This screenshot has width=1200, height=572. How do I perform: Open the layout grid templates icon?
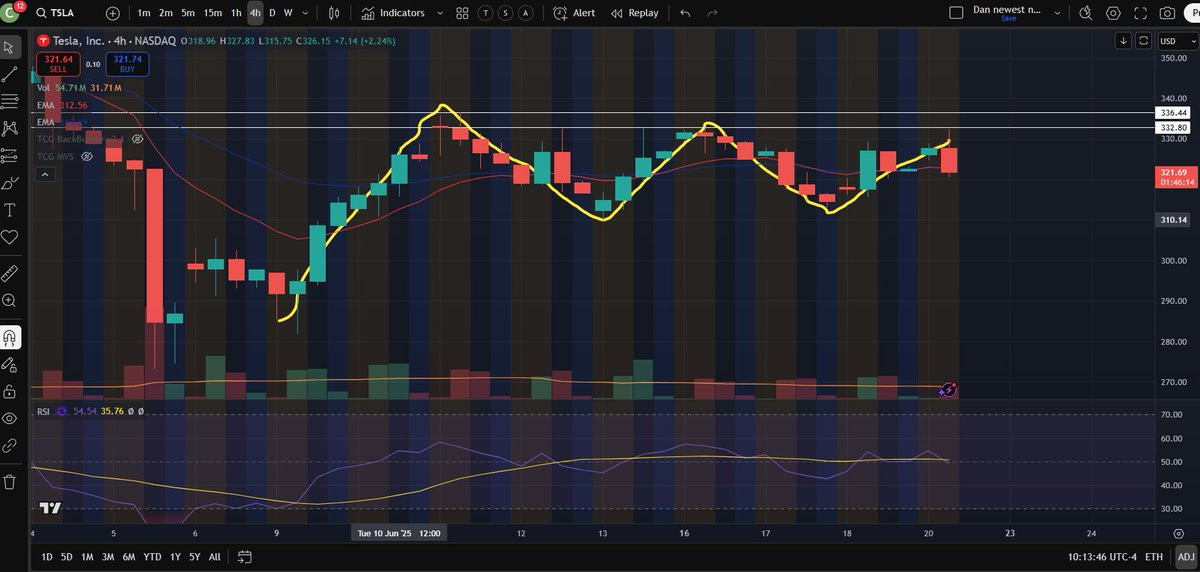tap(462, 13)
